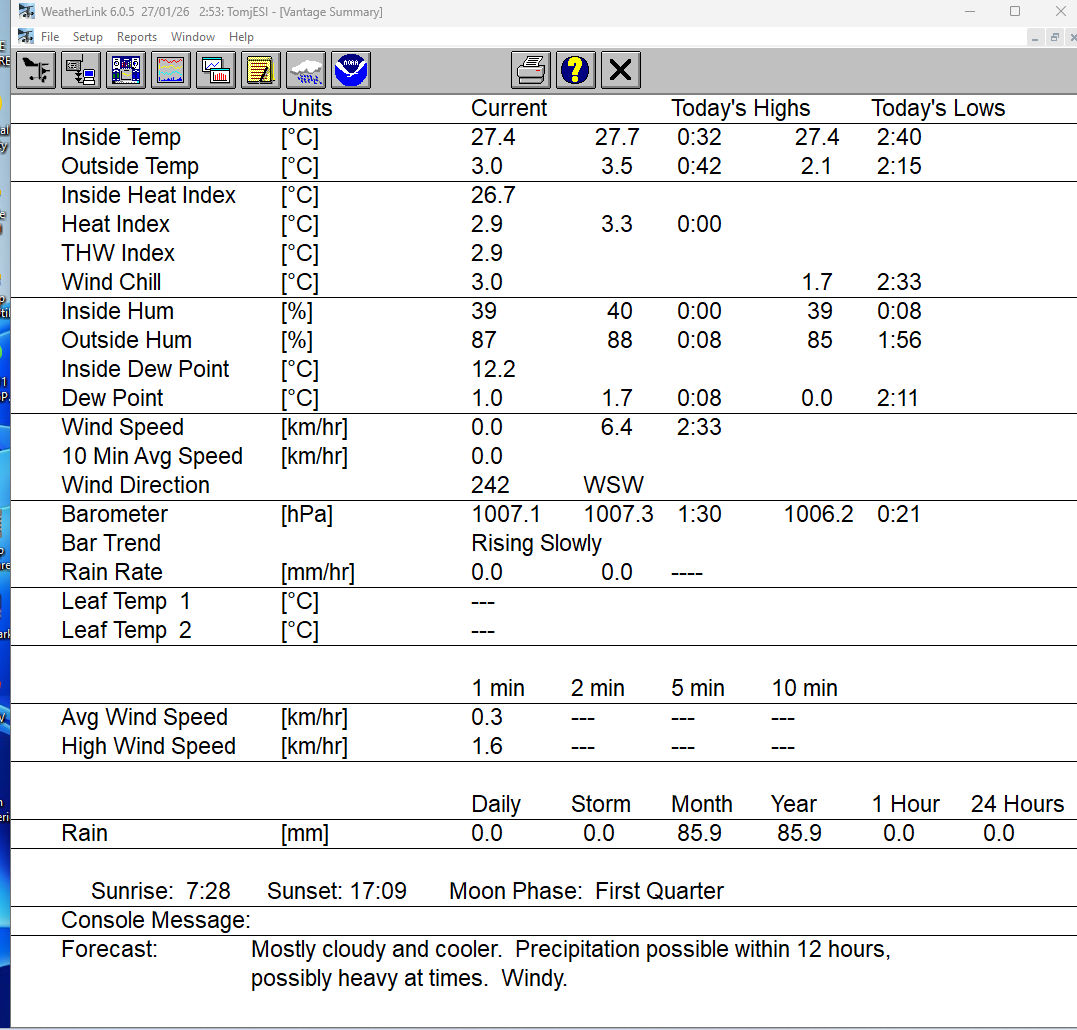
Task: Open help with the yellow question mark icon
Action: (576, 70)
